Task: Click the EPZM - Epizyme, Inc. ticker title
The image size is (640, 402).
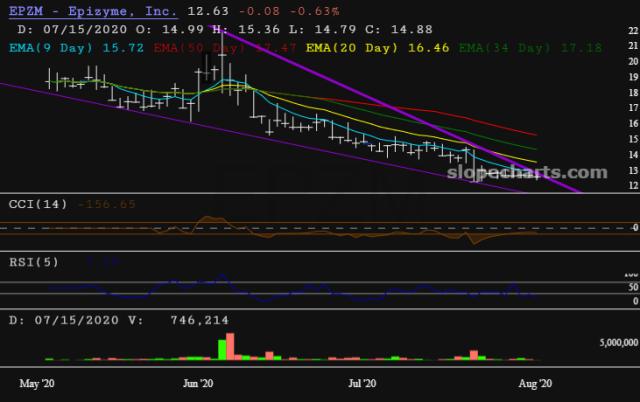Action: coord(92,12)
